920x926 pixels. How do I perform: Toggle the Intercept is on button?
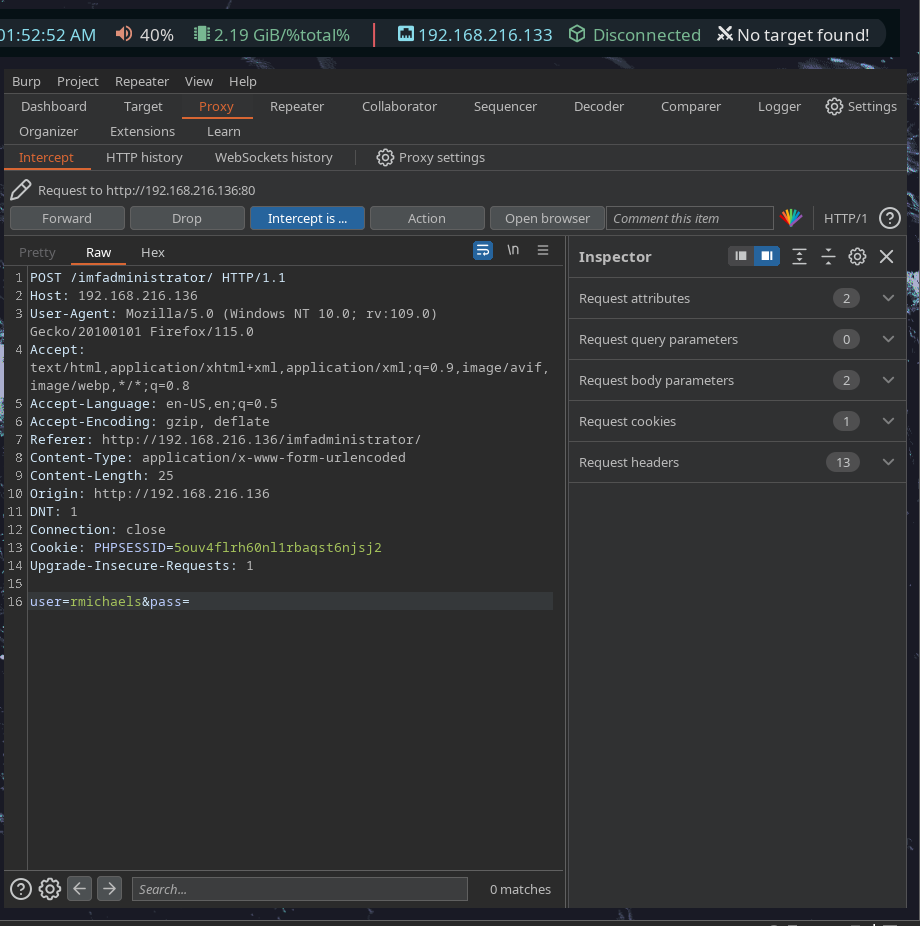coord(307,218)
